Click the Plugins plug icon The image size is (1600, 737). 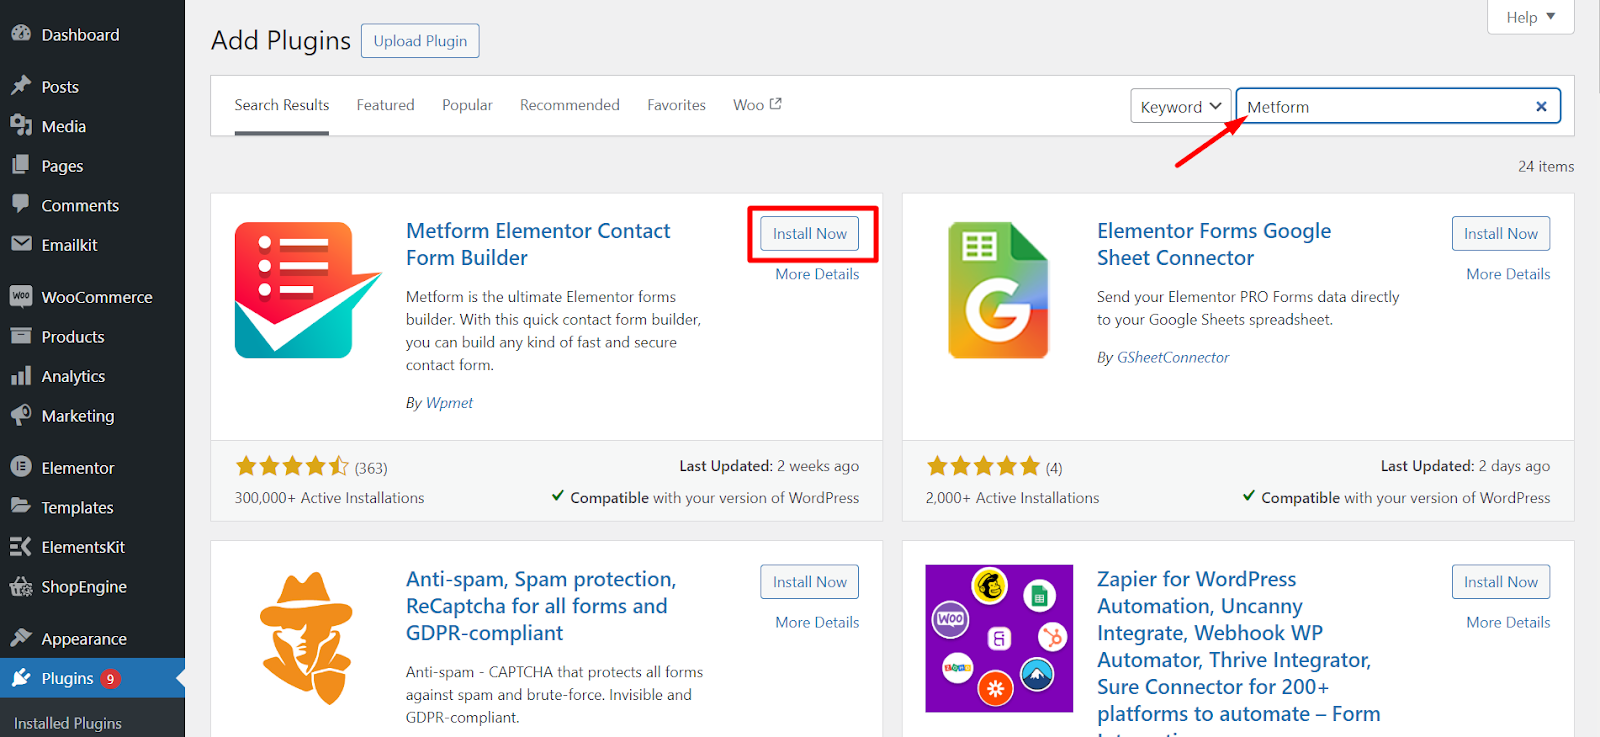point(21,678)
